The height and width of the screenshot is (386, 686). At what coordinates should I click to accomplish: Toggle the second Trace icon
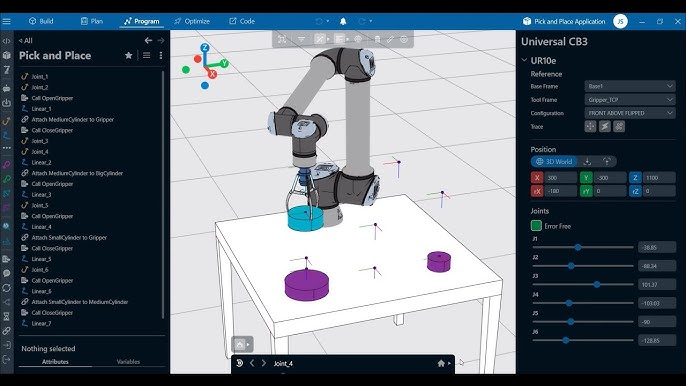[605, 126]
